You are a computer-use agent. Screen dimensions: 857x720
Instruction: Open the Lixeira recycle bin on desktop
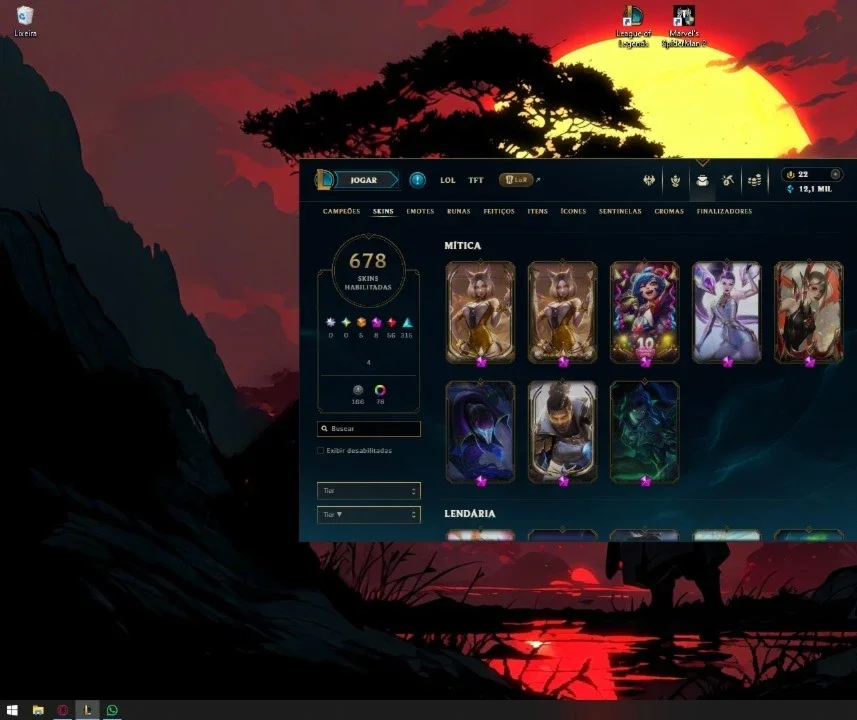[25, 21]
